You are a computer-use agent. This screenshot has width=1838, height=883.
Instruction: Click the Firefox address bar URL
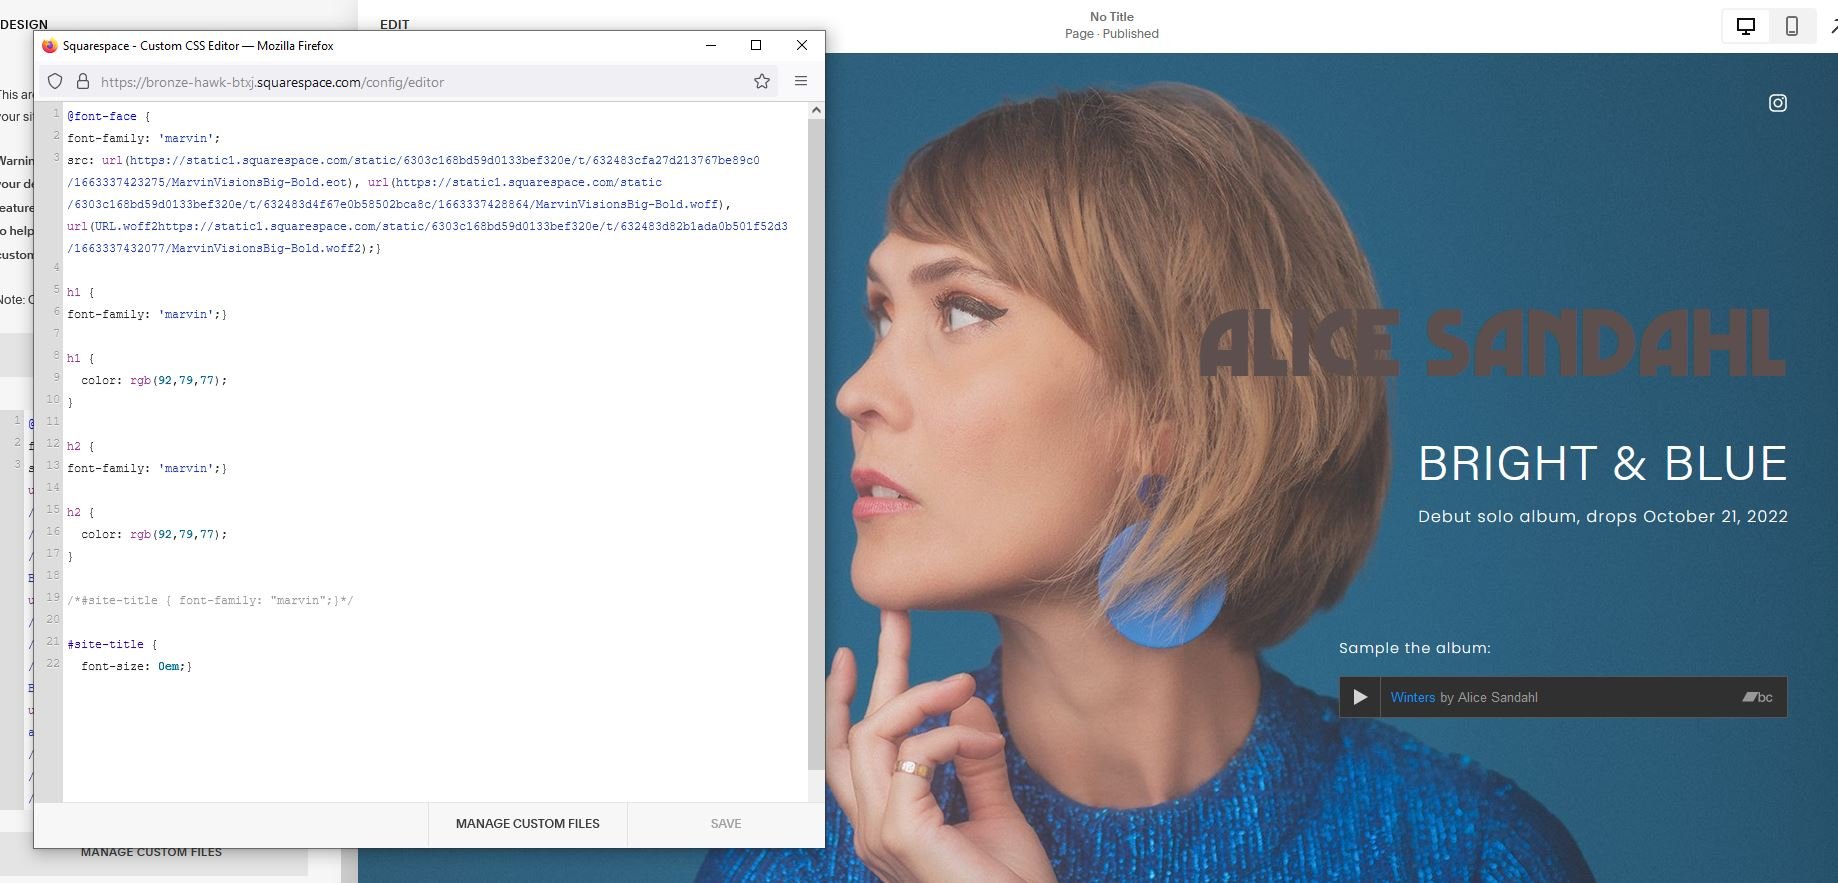tap(272, 82)
